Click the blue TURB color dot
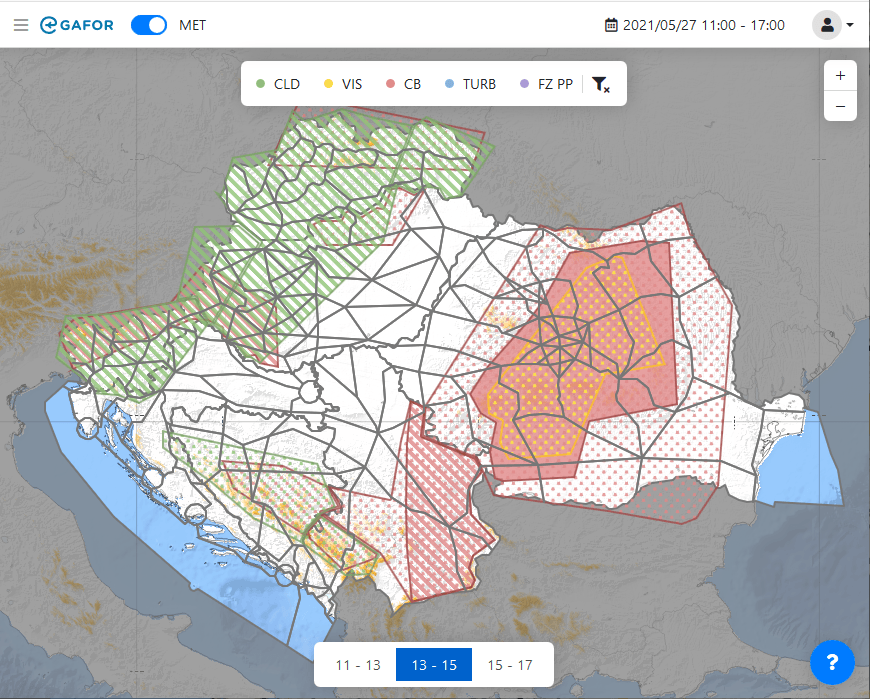This screenshot has width=870, height=699. [x=449, y=84]
